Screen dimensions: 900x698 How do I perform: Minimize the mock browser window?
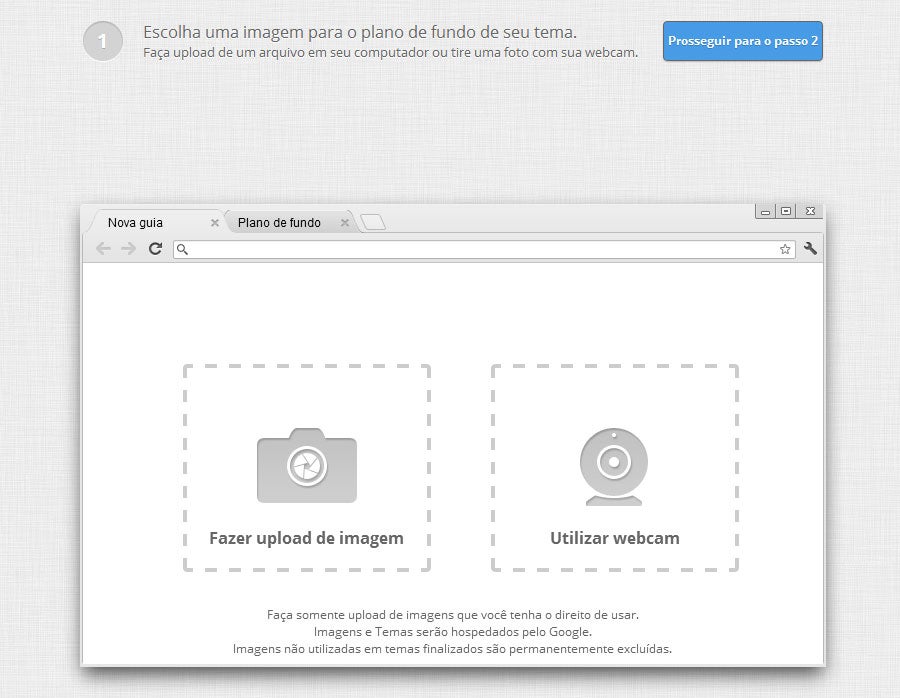766,211
